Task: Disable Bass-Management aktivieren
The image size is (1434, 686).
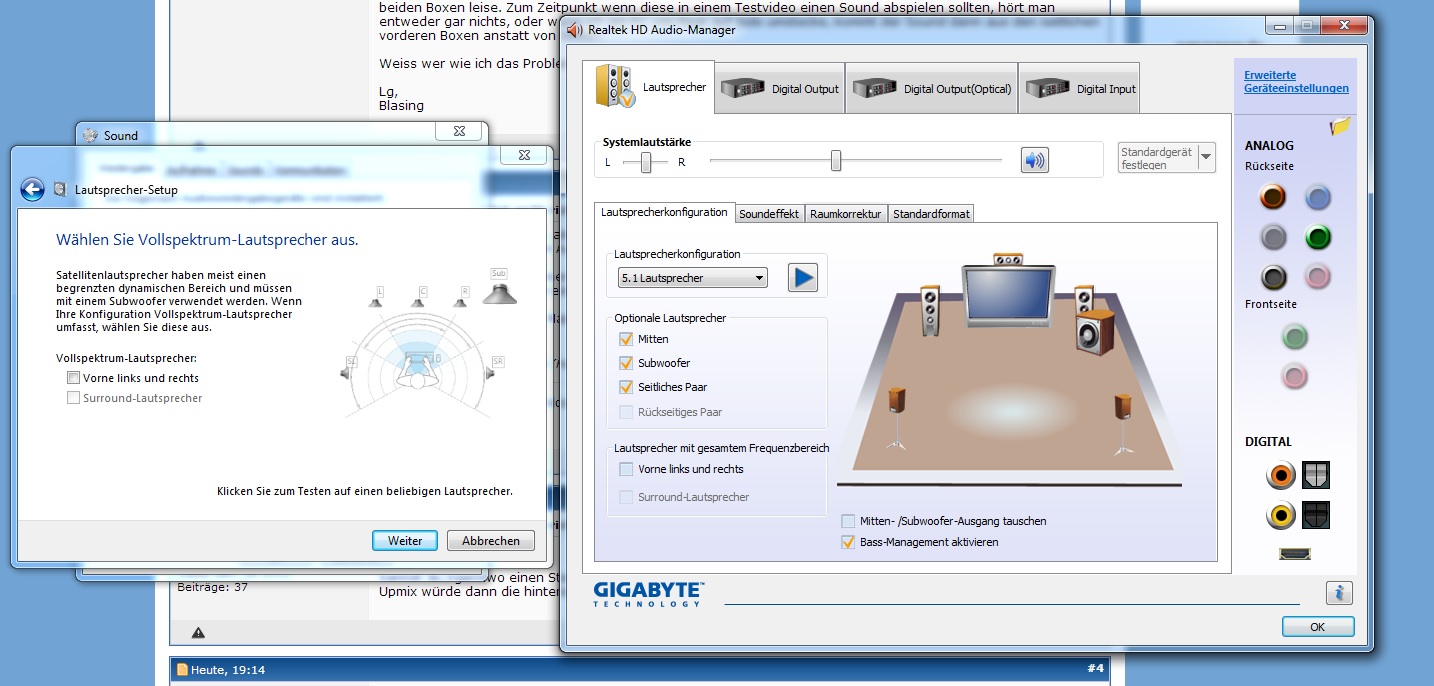Action: tap(848, 542)
